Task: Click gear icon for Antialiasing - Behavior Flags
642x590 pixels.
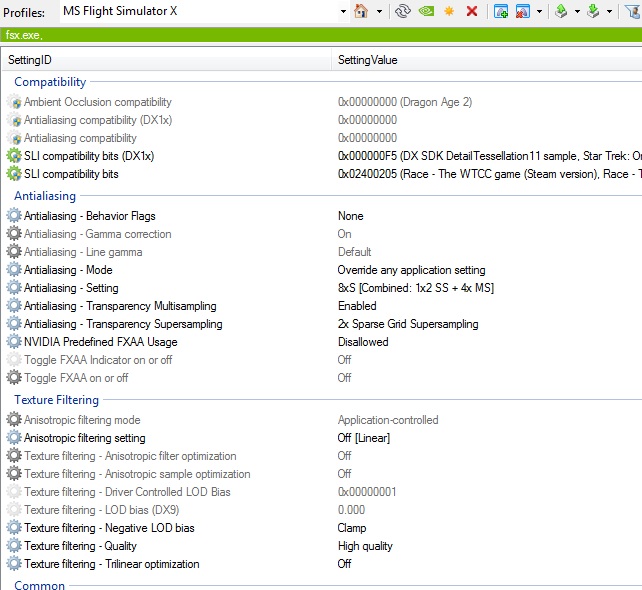Action: pos(14,215)
